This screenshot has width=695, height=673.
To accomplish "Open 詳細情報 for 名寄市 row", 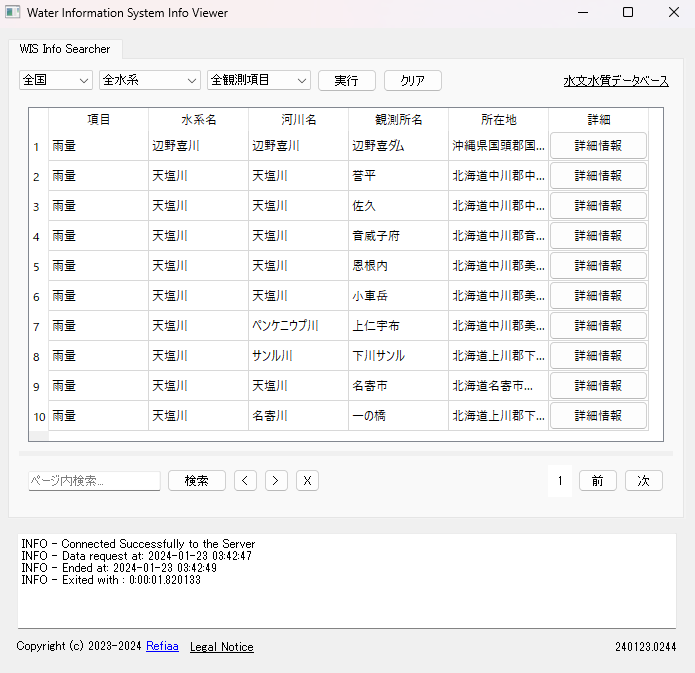I will (598, 386).
